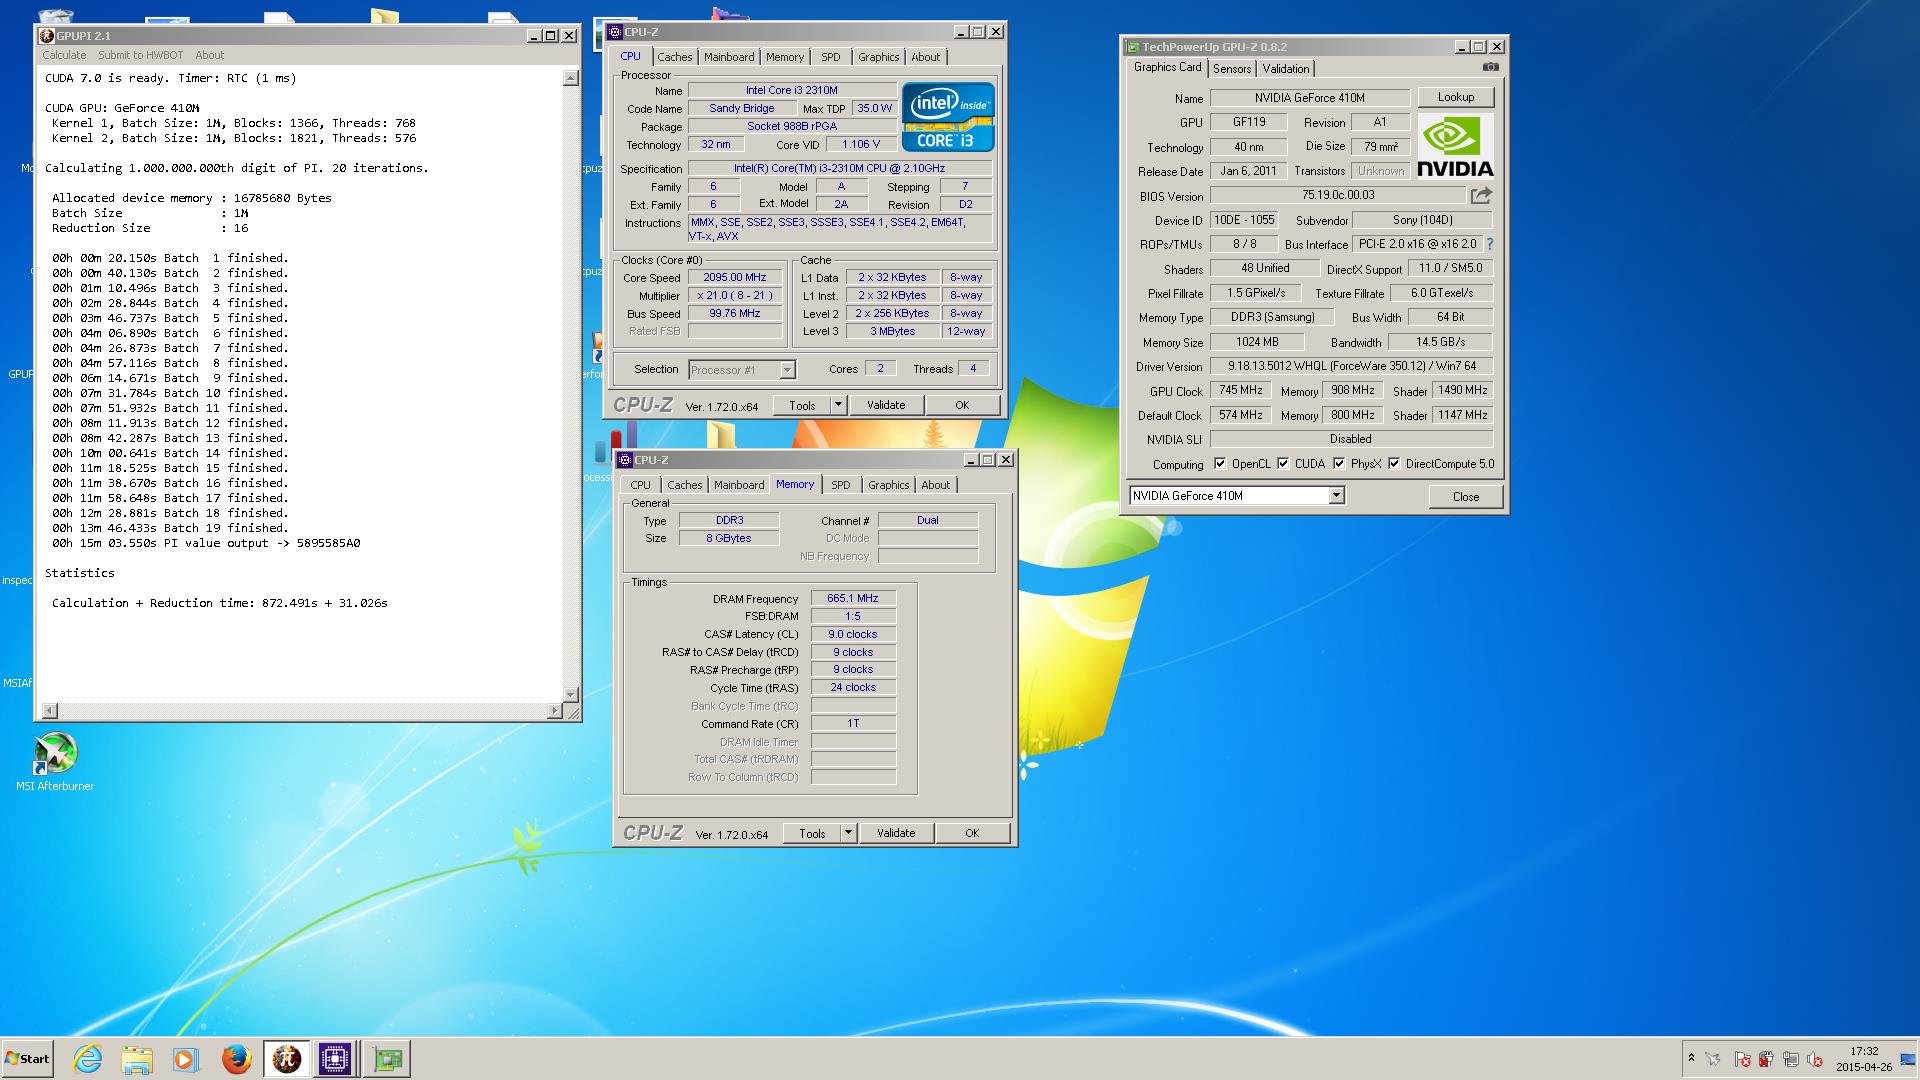Click the Lookup button in GPU-Z
1920x1080 pixels.
tap(1456, 97)
